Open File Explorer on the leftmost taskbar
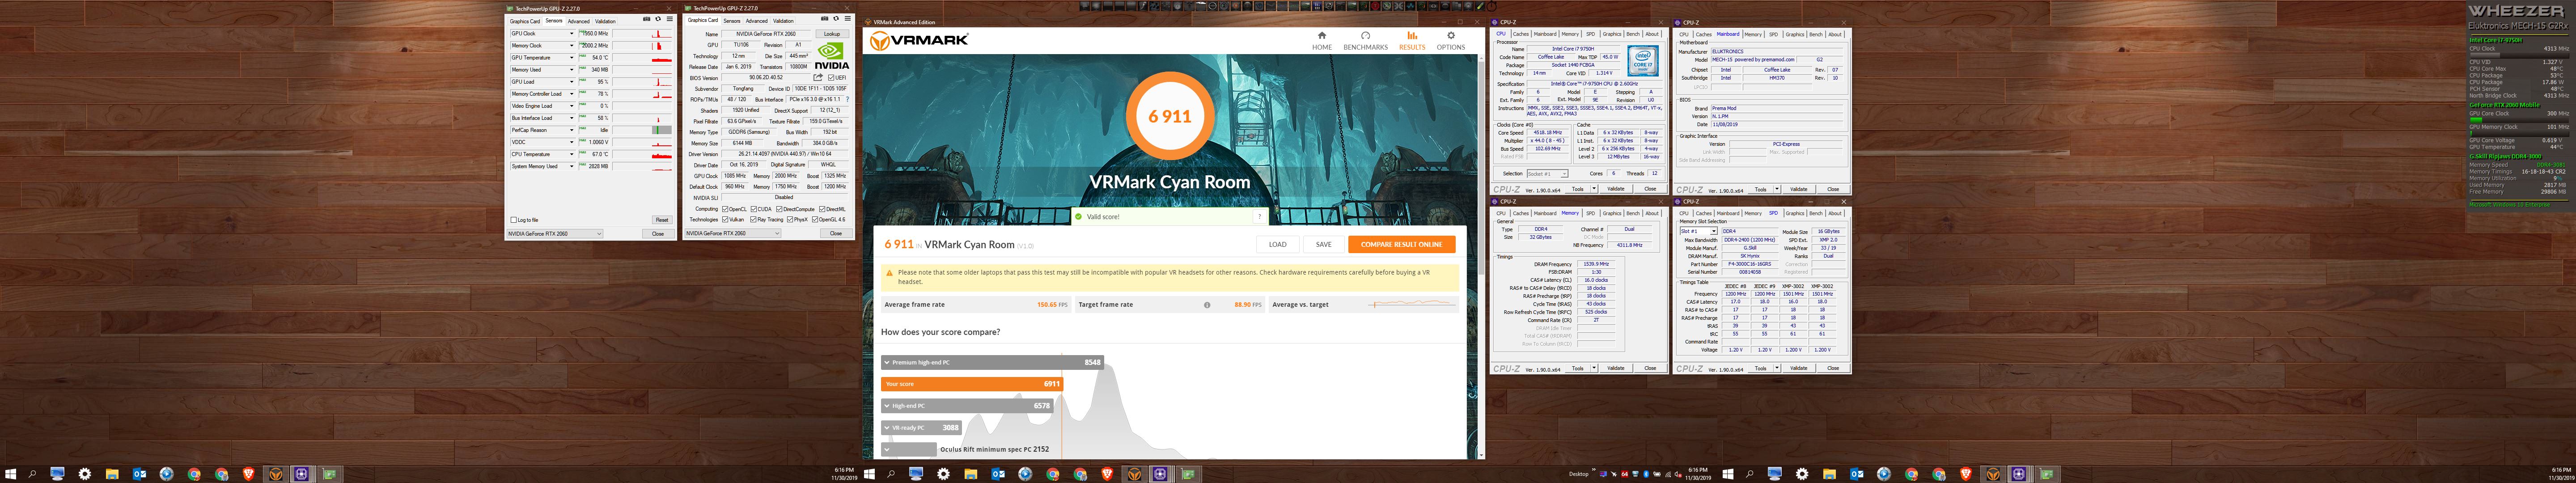The height and width of the screenshot is (483, 2576). tap(112, 473)
